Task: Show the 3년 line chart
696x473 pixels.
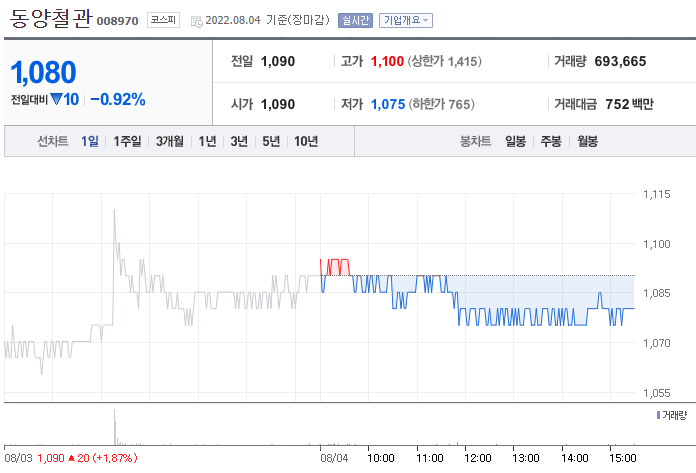Action: (x=239, y=141)
